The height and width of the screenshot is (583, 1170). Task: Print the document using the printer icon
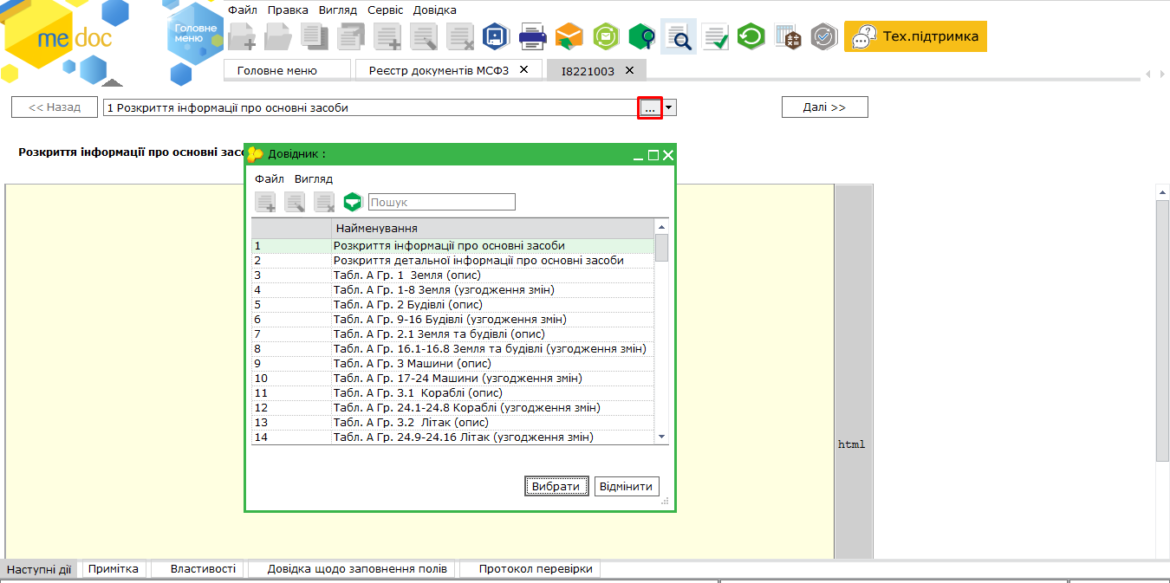(x=533, y=37)
